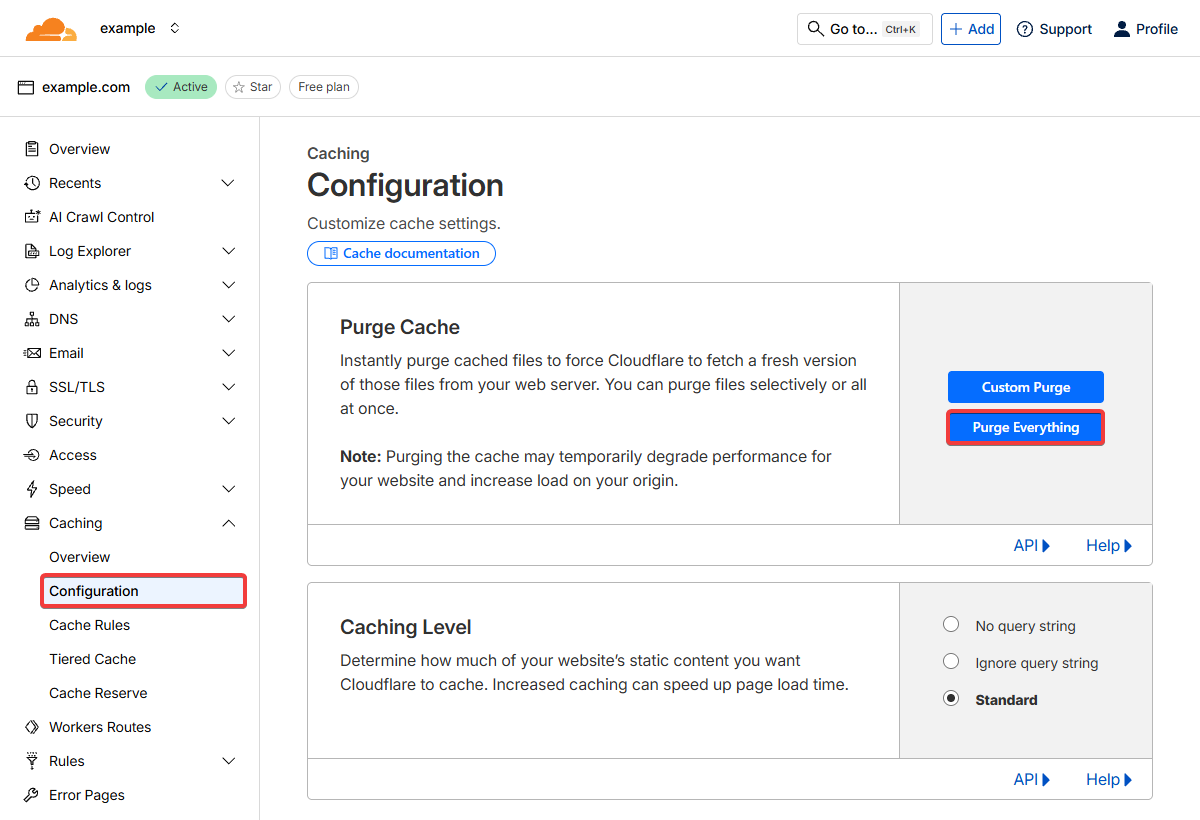This screenshot has width=1200, height=820.
Task: Click the Email envelope icon
Action: (32, 353)
